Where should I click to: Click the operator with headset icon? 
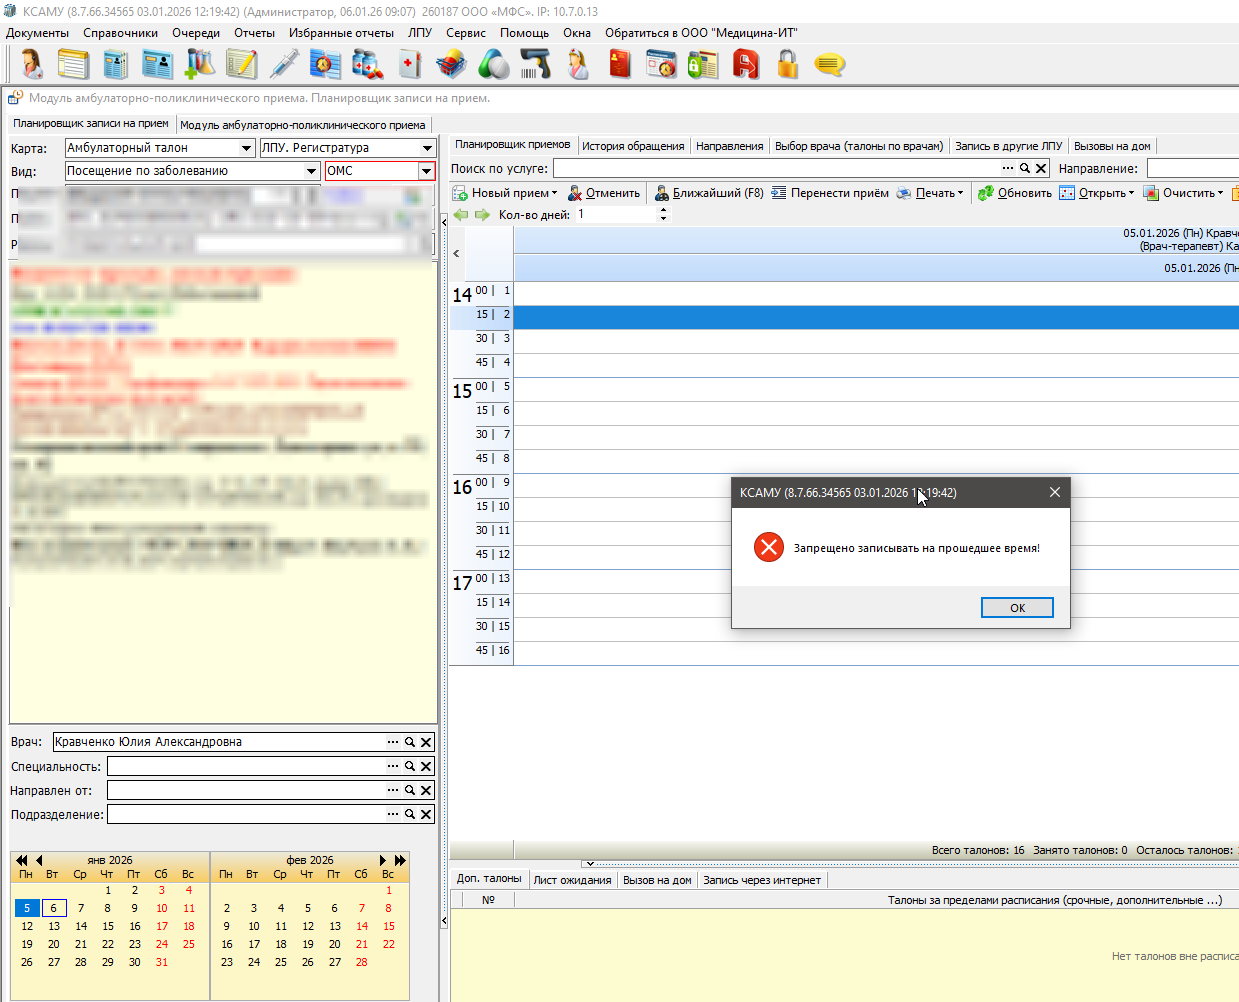[x=31, y=65]
